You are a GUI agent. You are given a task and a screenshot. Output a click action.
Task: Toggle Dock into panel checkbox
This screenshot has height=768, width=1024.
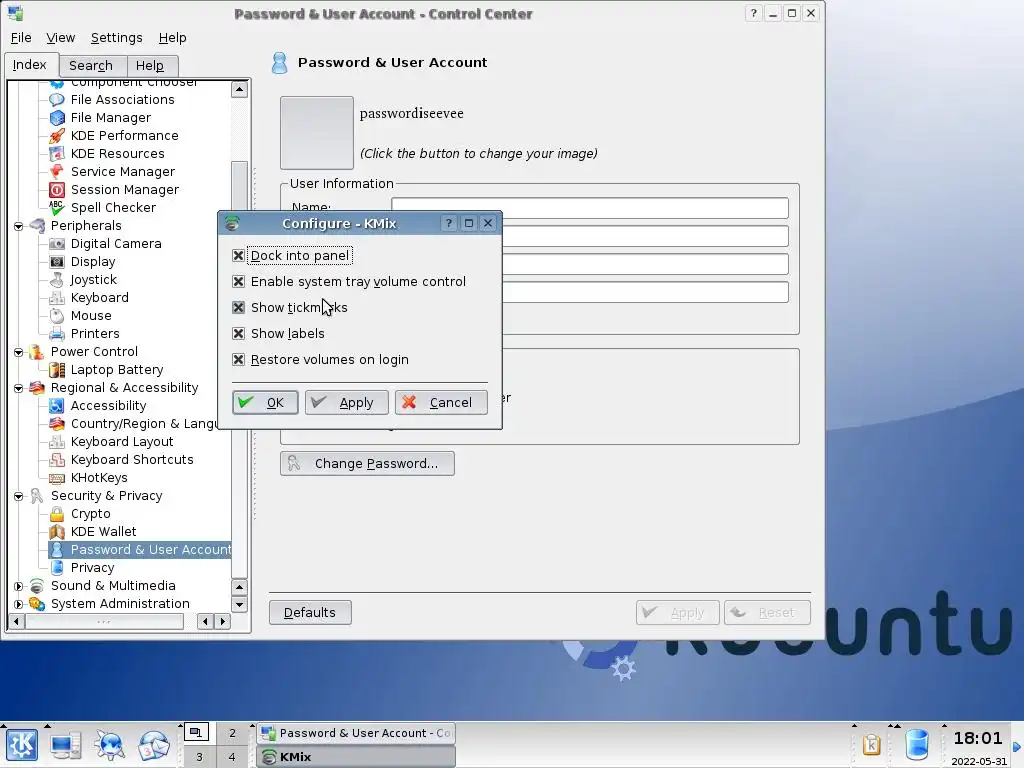click(x=238, y=255)
